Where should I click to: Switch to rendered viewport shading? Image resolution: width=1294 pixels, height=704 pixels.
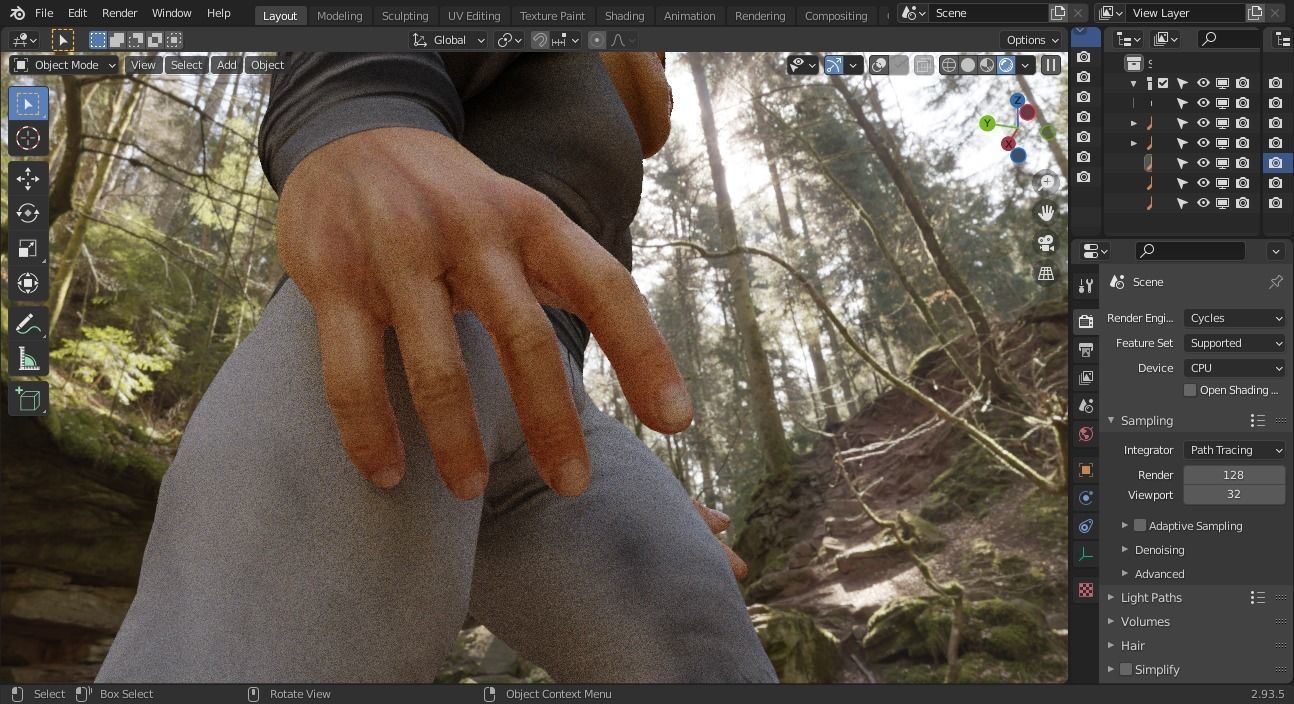[1006, 65]
